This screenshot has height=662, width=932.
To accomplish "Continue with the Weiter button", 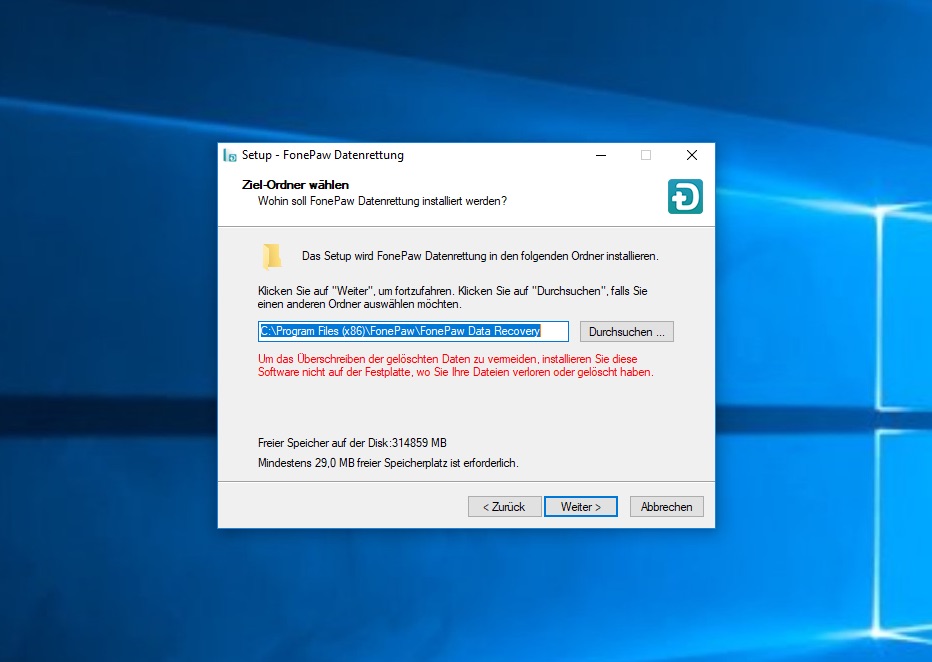I will (581, 507).
